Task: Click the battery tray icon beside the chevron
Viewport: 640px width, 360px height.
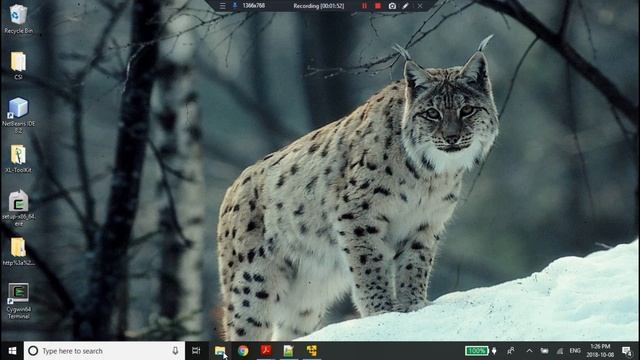Action: [x=544, y=351]
